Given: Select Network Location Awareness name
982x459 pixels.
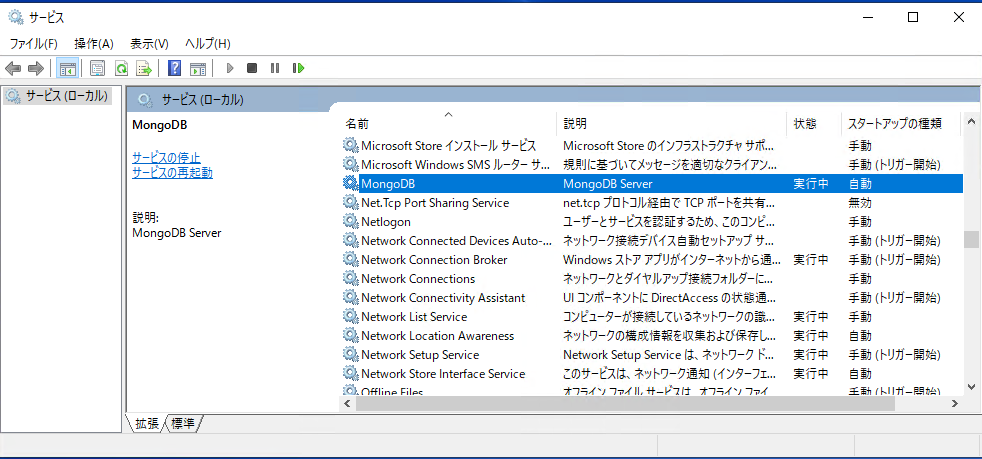Looking at the screenshot, I should click(x=438, y=336).
